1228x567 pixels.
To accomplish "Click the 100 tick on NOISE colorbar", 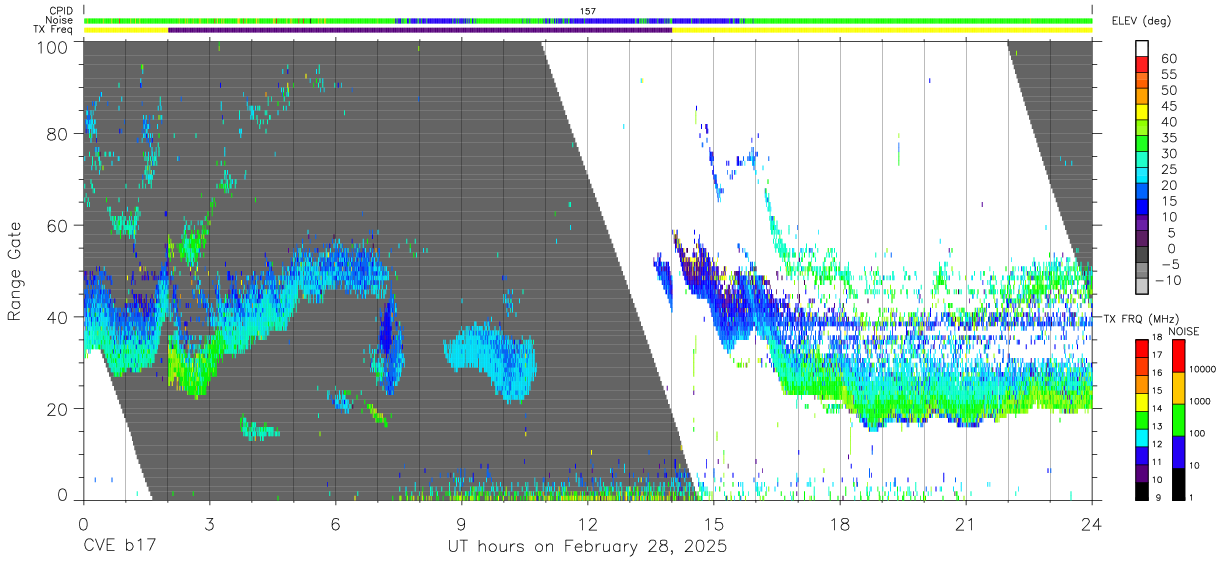I will pos(1197,434).
